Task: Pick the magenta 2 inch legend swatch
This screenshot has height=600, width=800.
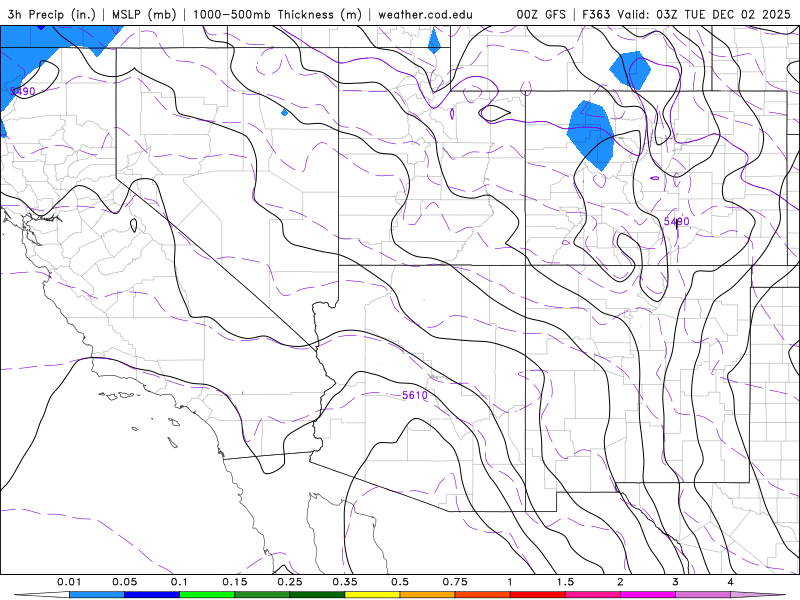Action: click(x=648, y=595)
